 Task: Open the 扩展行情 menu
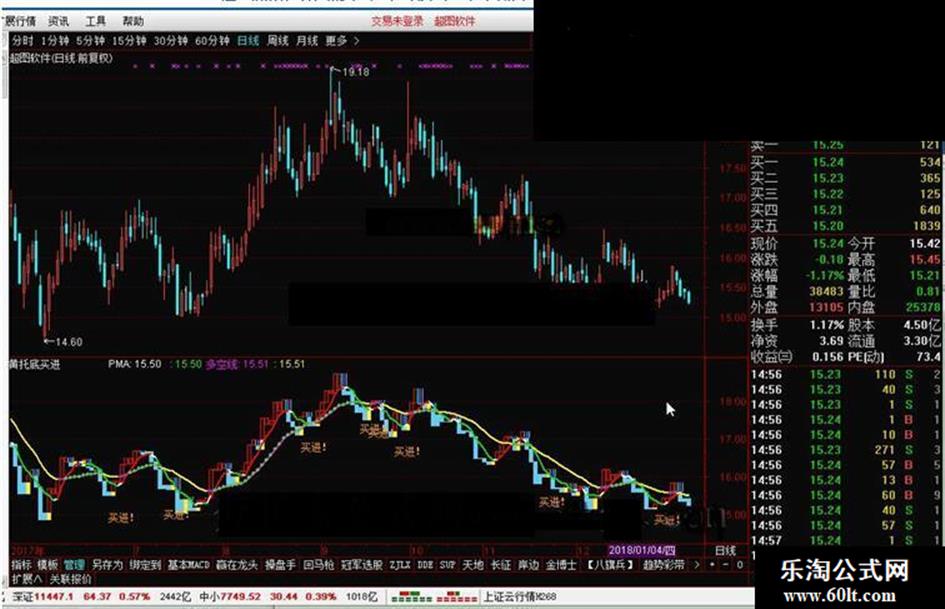pos(19,21)
